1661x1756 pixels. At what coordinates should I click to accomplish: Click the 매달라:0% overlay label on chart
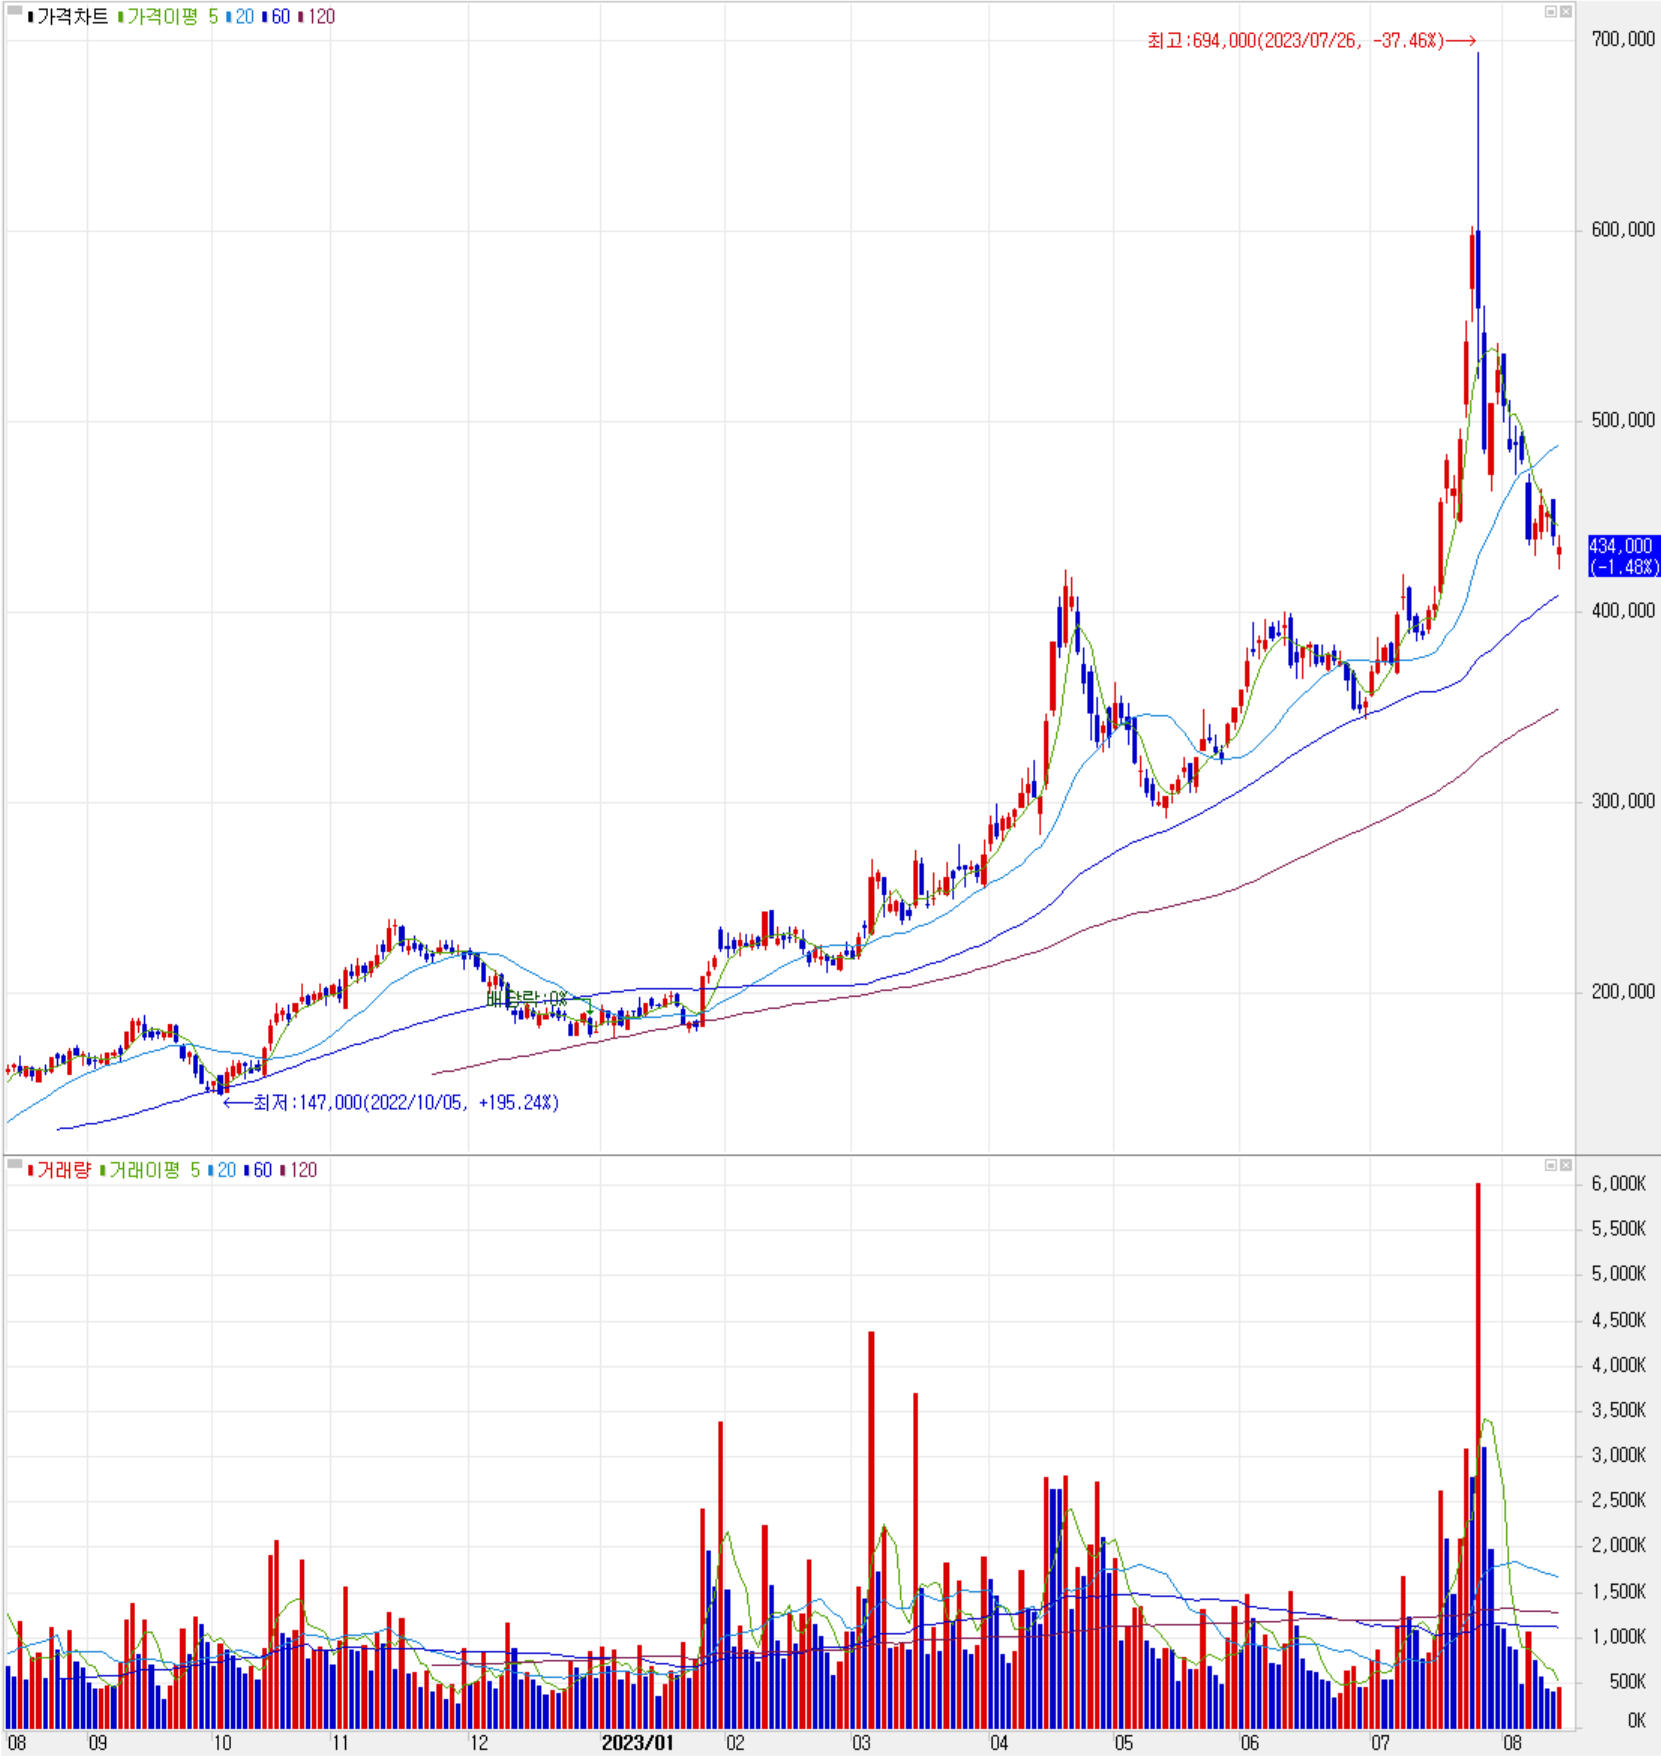pos(527,998)
